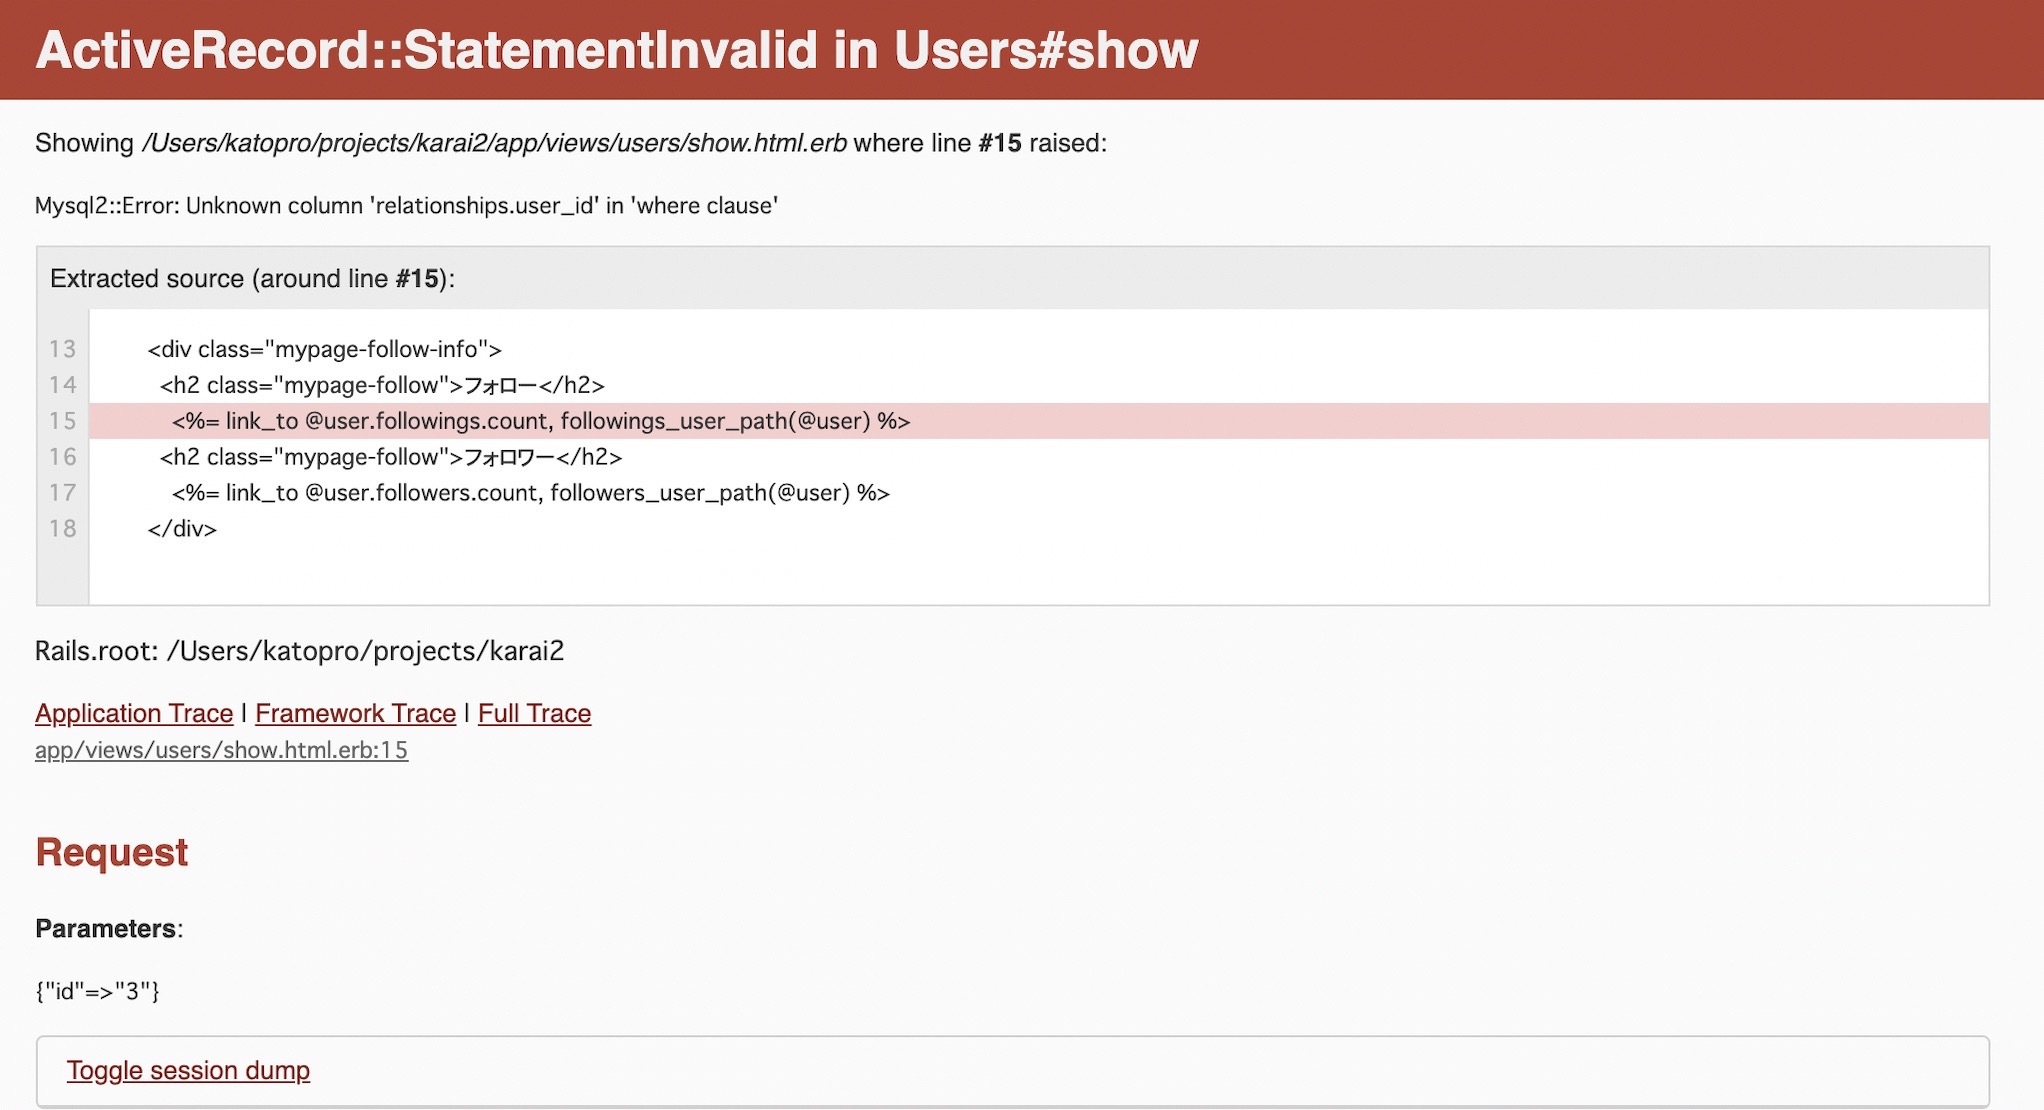Select the Rails.root path text
This screenshot has height=1110, width=2044.
[x=299, y=650]
